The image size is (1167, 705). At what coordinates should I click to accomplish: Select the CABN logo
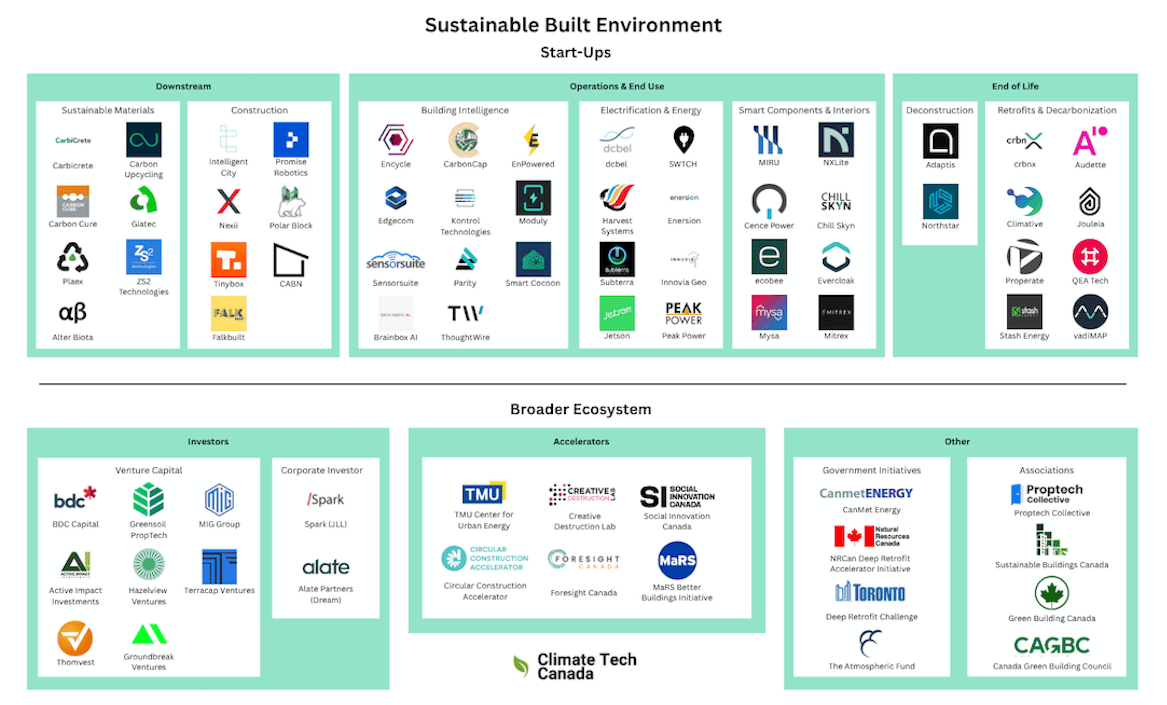291,261
